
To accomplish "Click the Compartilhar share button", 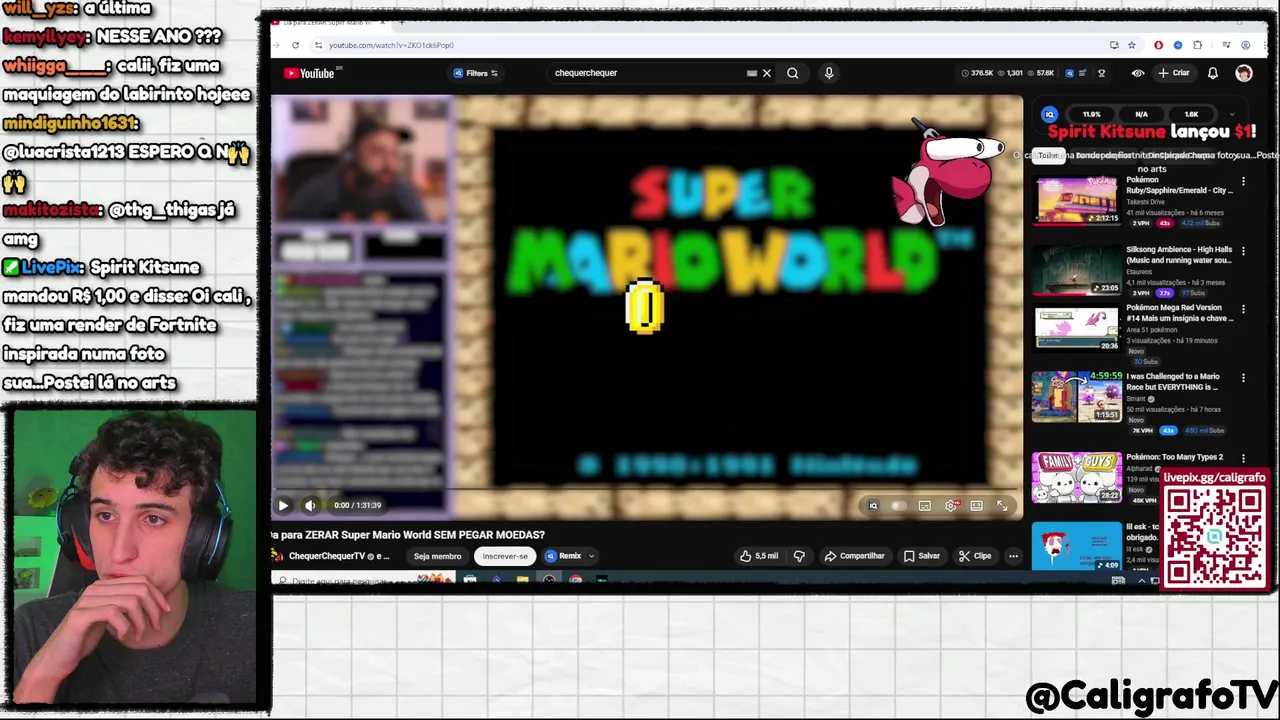I will tap(854, 556).
